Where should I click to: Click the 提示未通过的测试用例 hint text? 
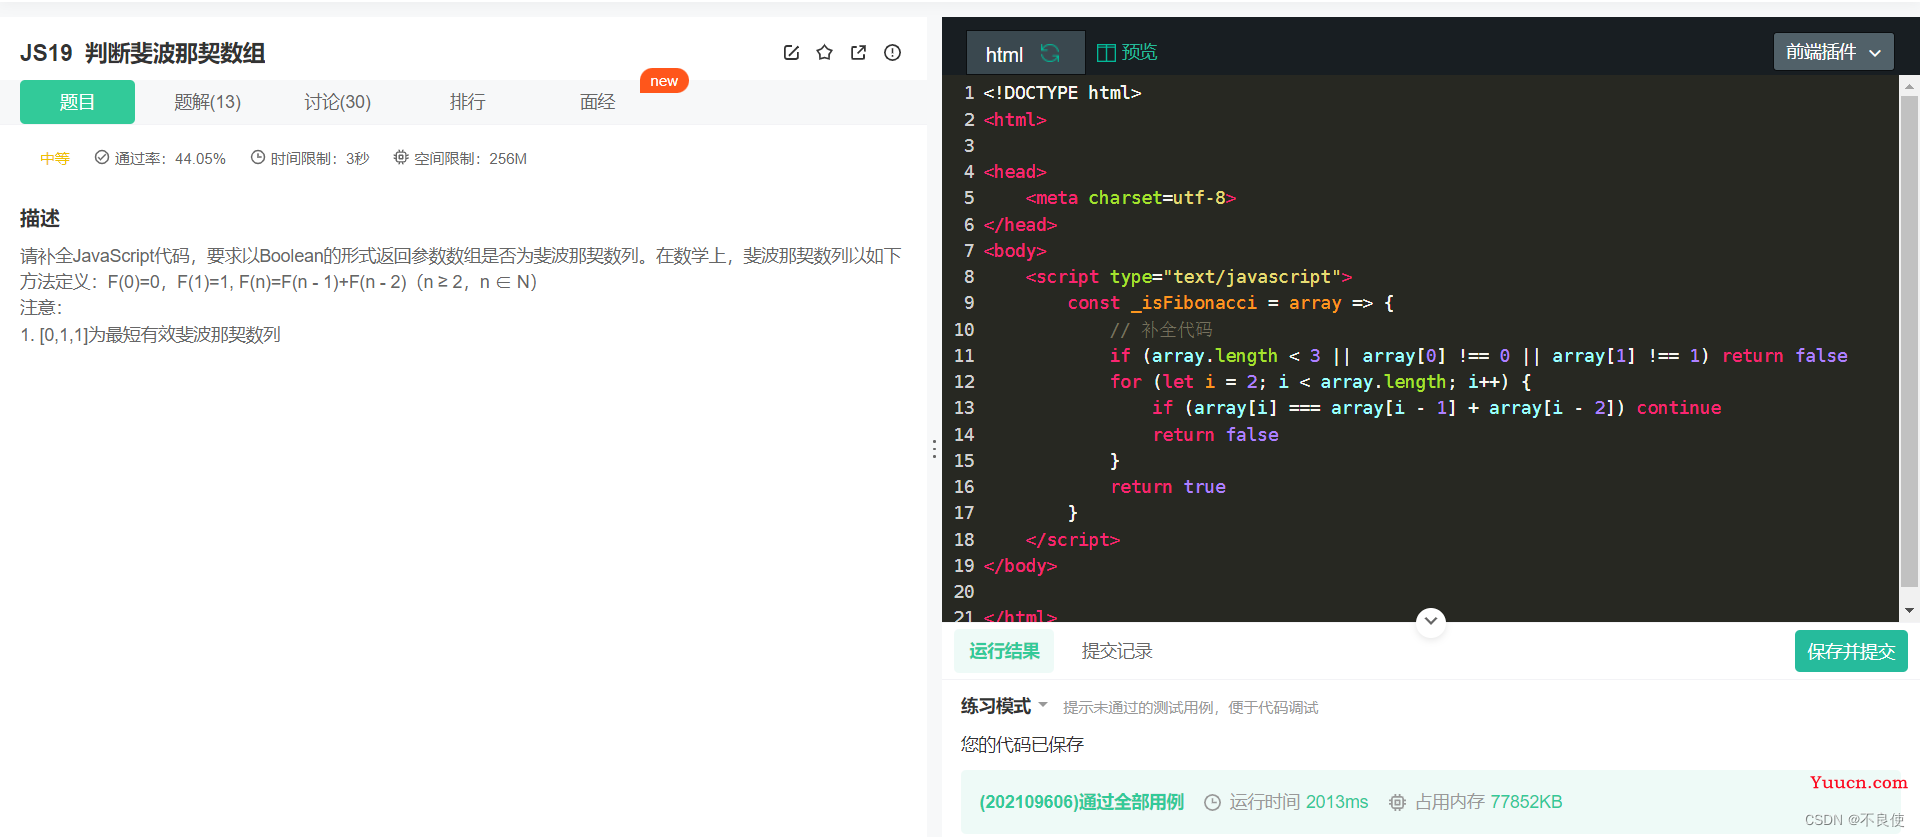[x=1190, y=707]
